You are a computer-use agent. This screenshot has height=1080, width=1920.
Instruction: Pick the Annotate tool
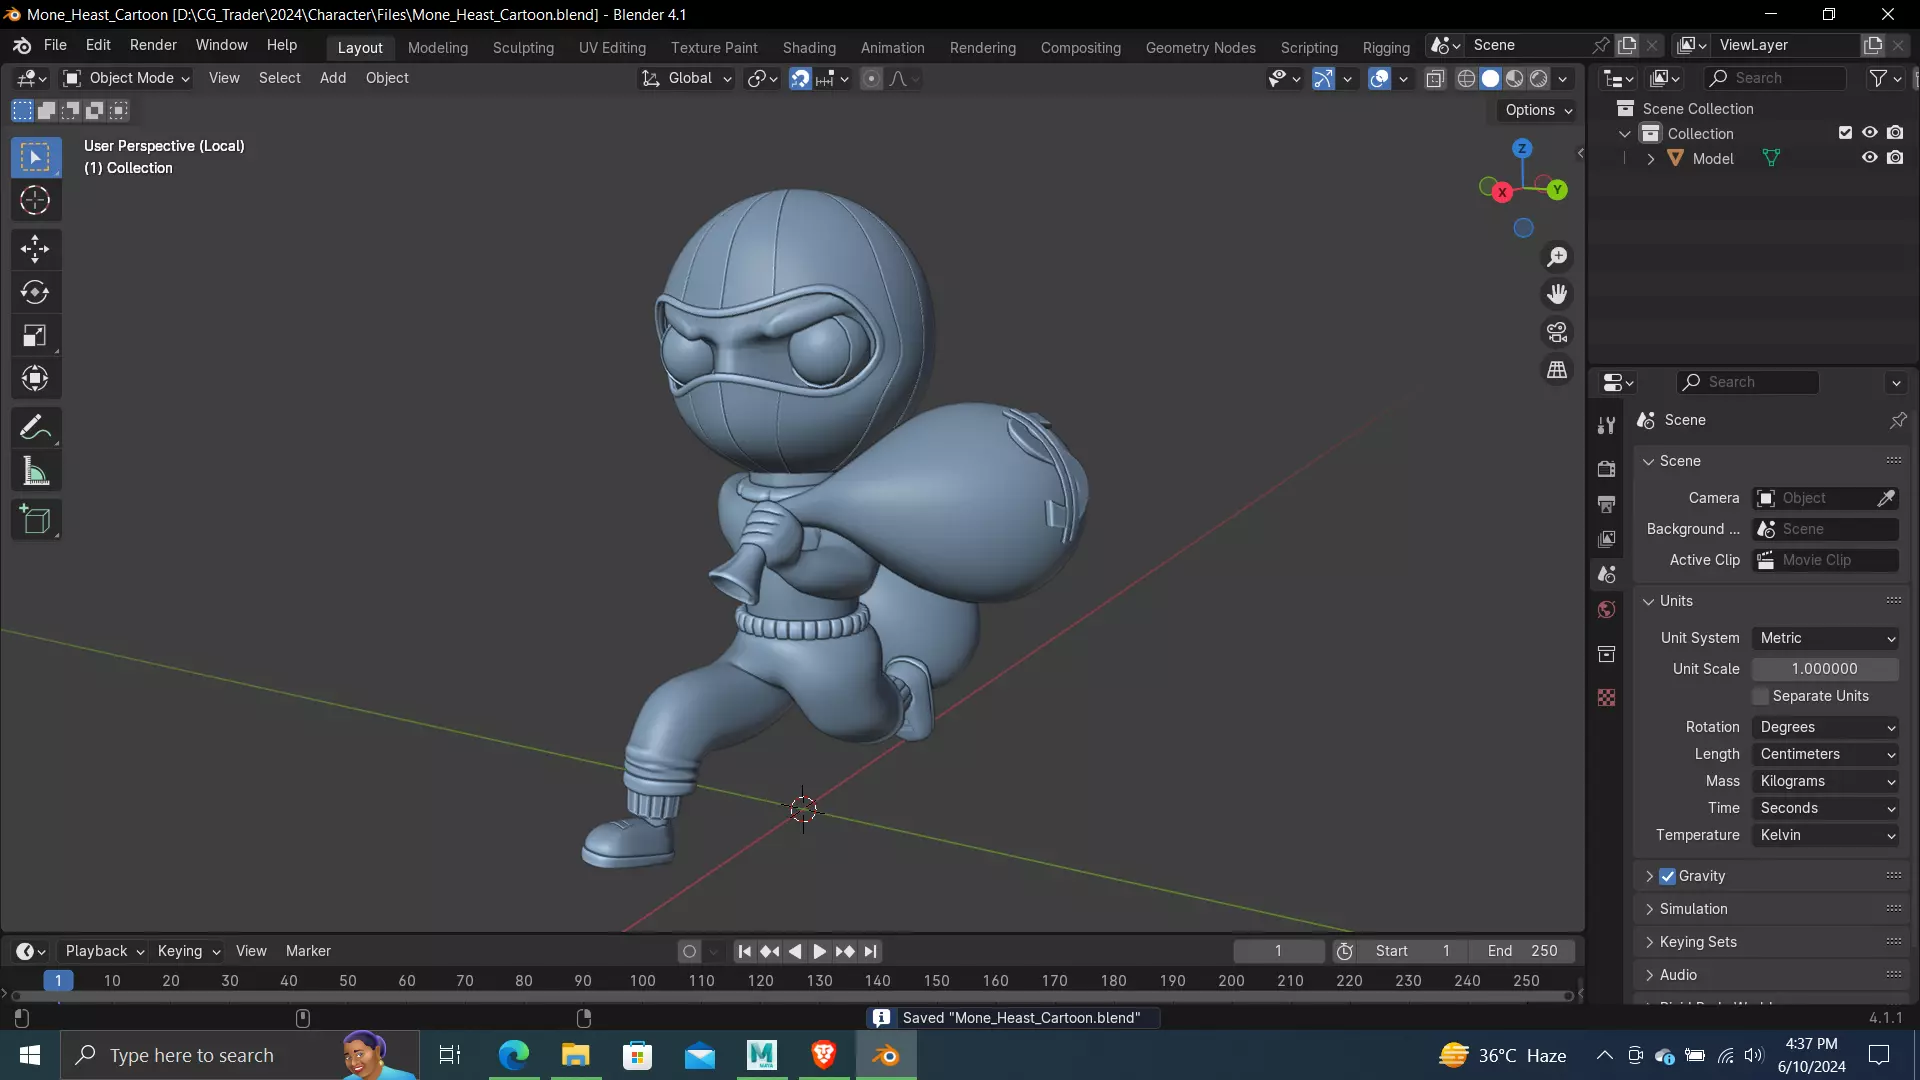[35, 427]
